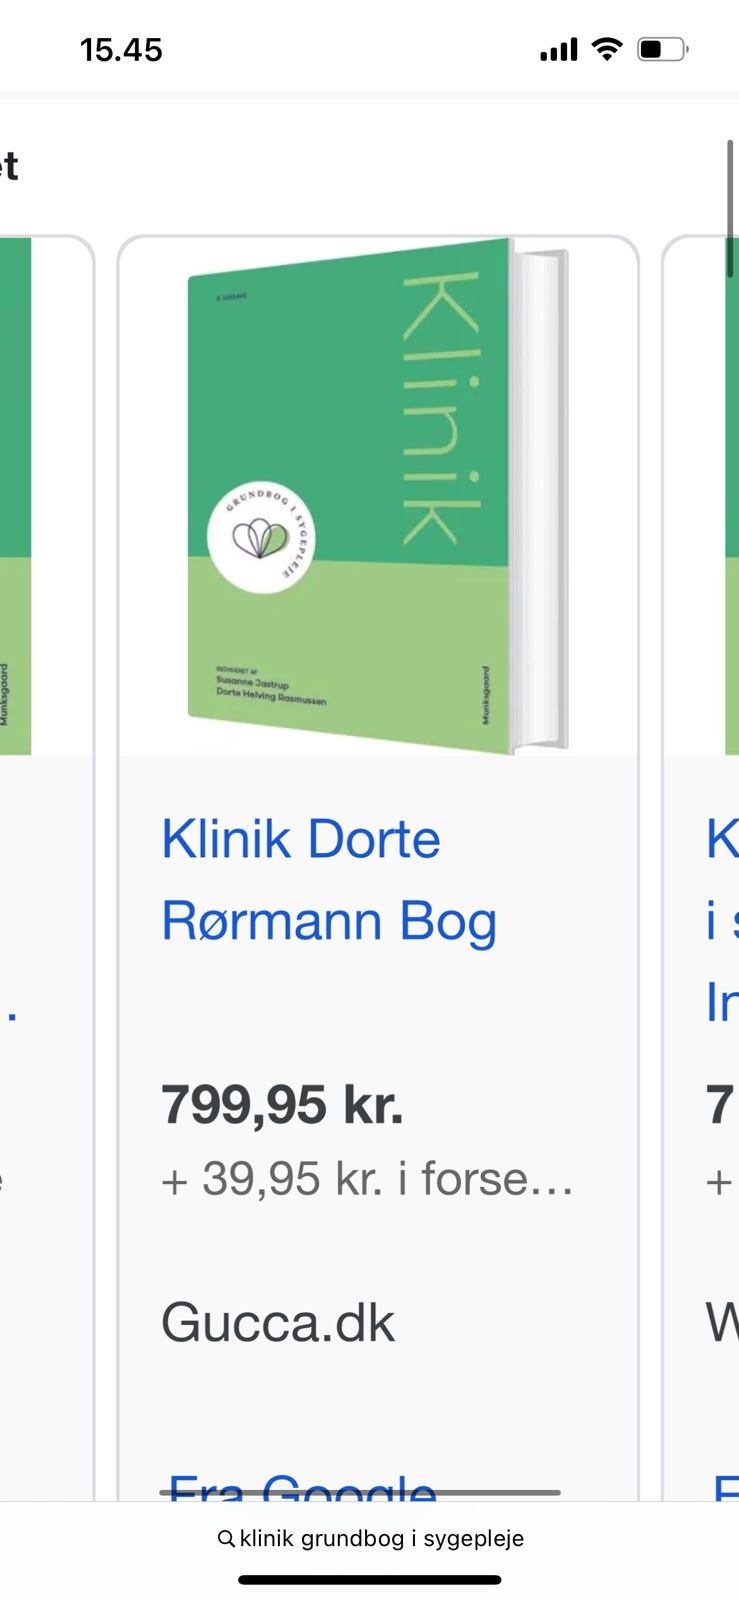This screenshot has width=739, height=1600.
Task: Open the Gucca.dk seller name
Action: 278,1322
